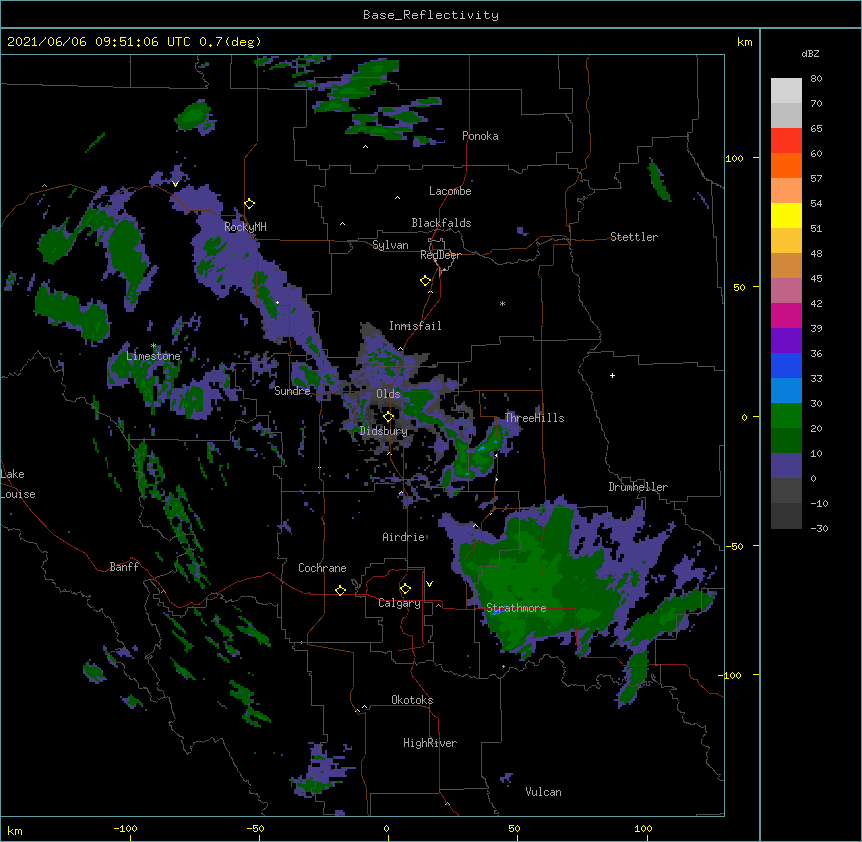Select the yellow diamond marker between Olds and Didsbury

click(x=388, y=417)
